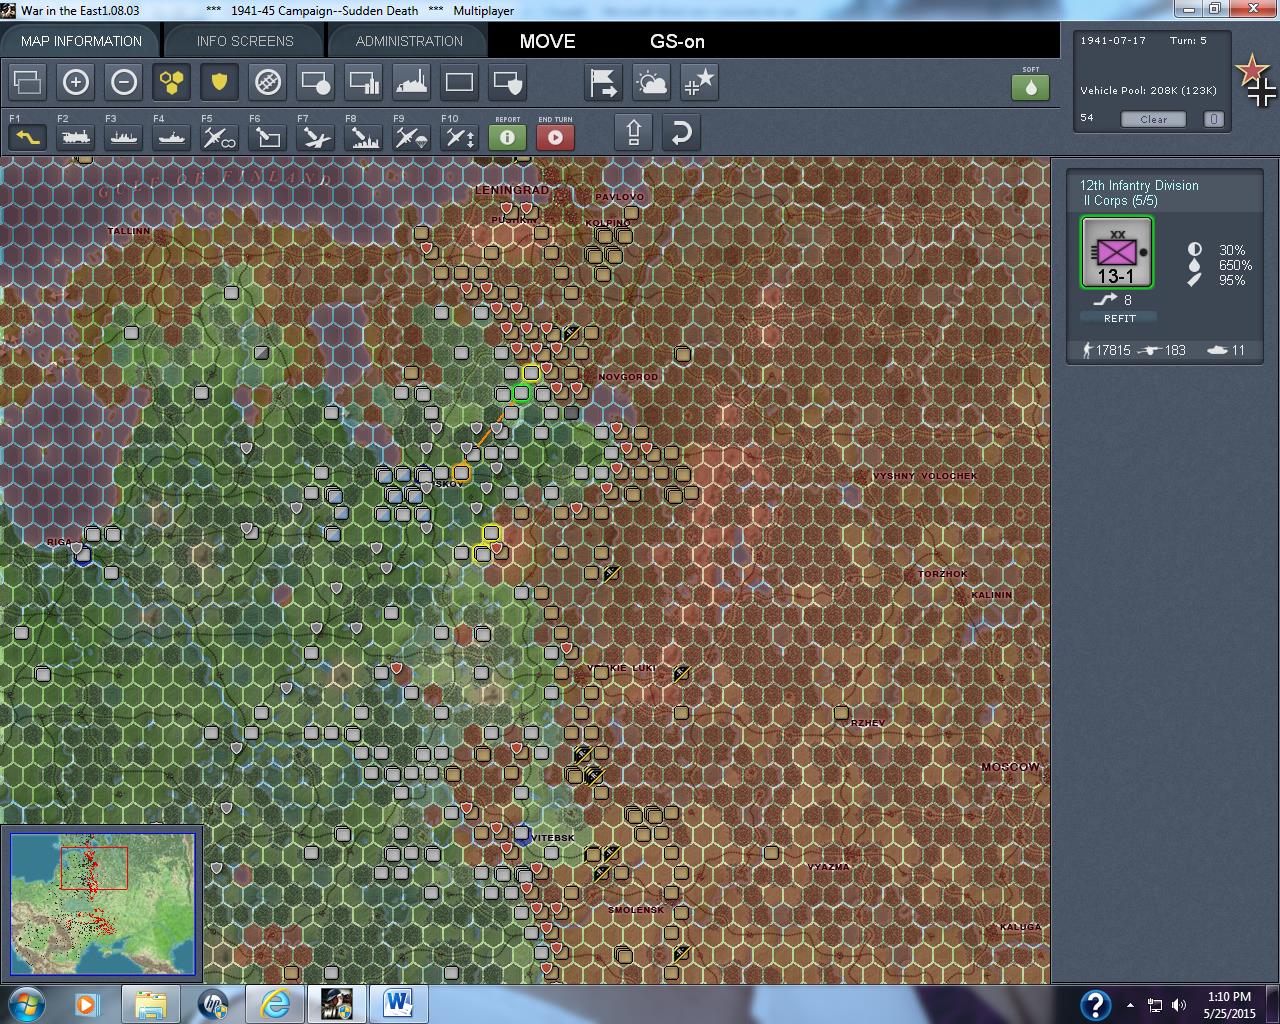Click the flag with arrow icon
This screenshot has height=1024, width=1280.
pyautogui.click(x=604, y=82)
